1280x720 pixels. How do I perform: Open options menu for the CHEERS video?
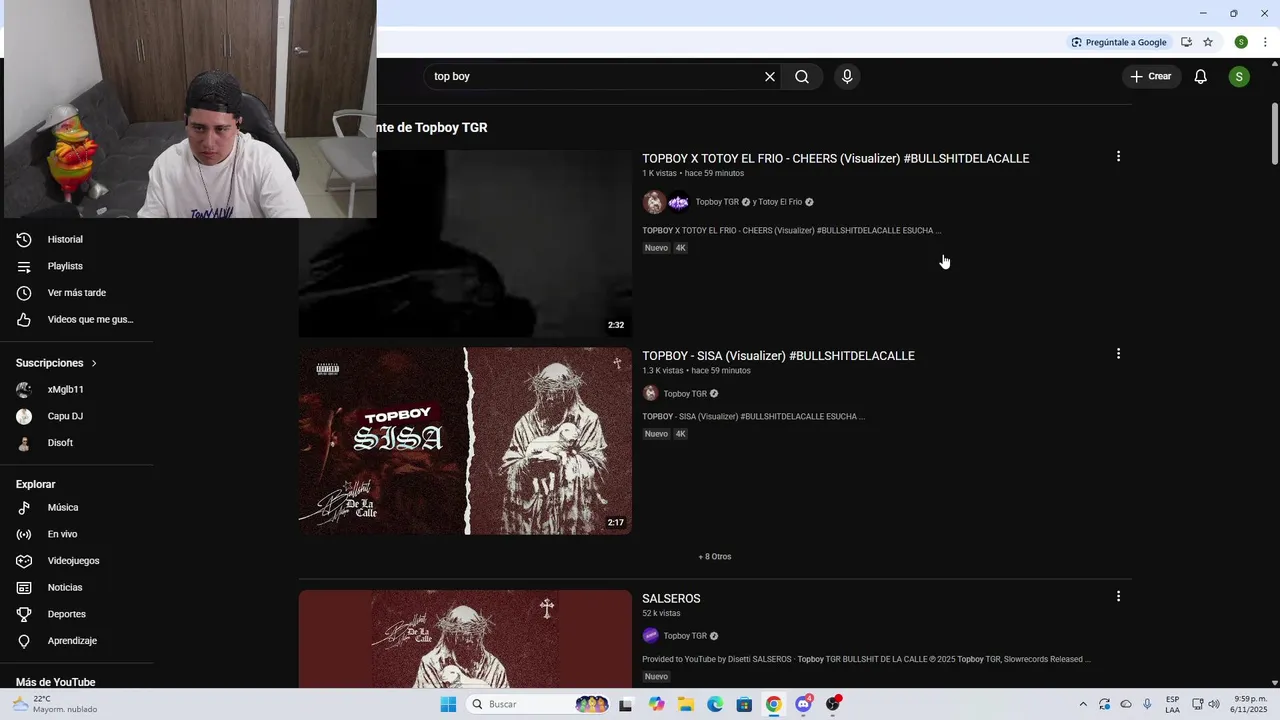(1118, 156)
